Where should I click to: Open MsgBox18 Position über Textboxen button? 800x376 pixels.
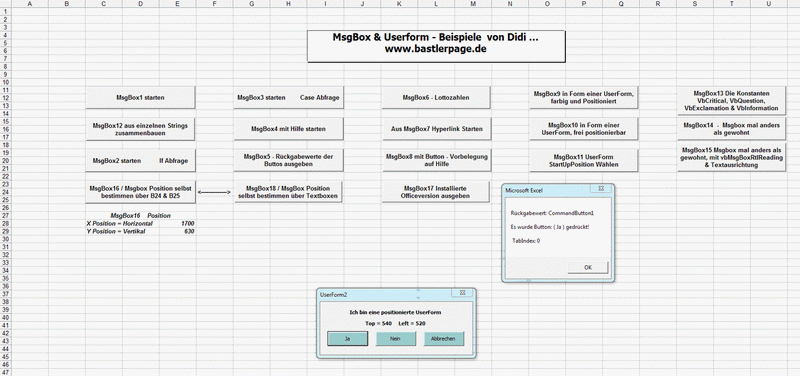288,192
